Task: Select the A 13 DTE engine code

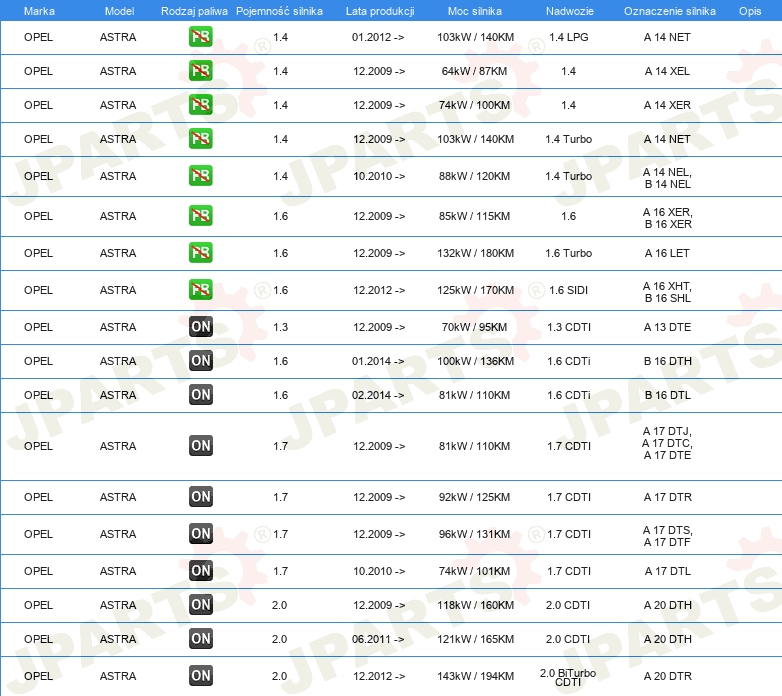Action: click(667, 327)
